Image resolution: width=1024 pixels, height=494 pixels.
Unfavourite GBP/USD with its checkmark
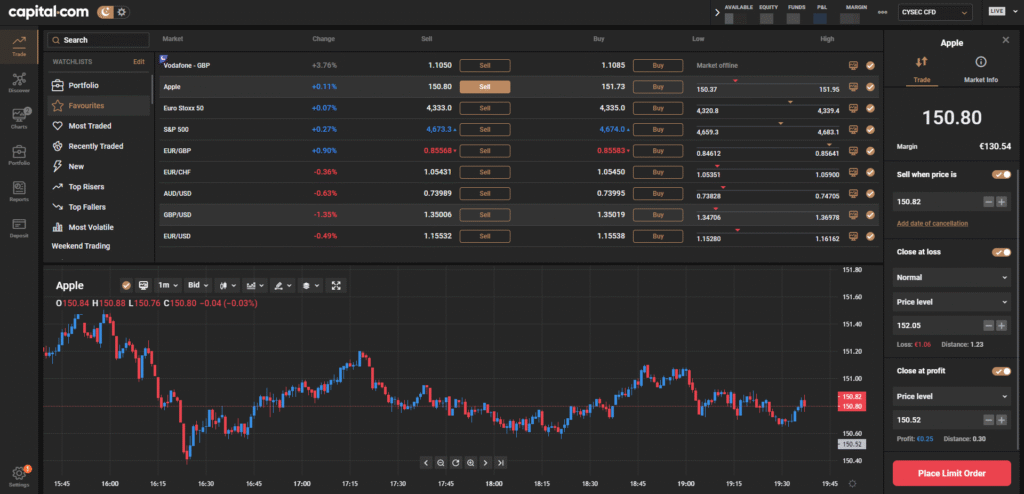870,215
